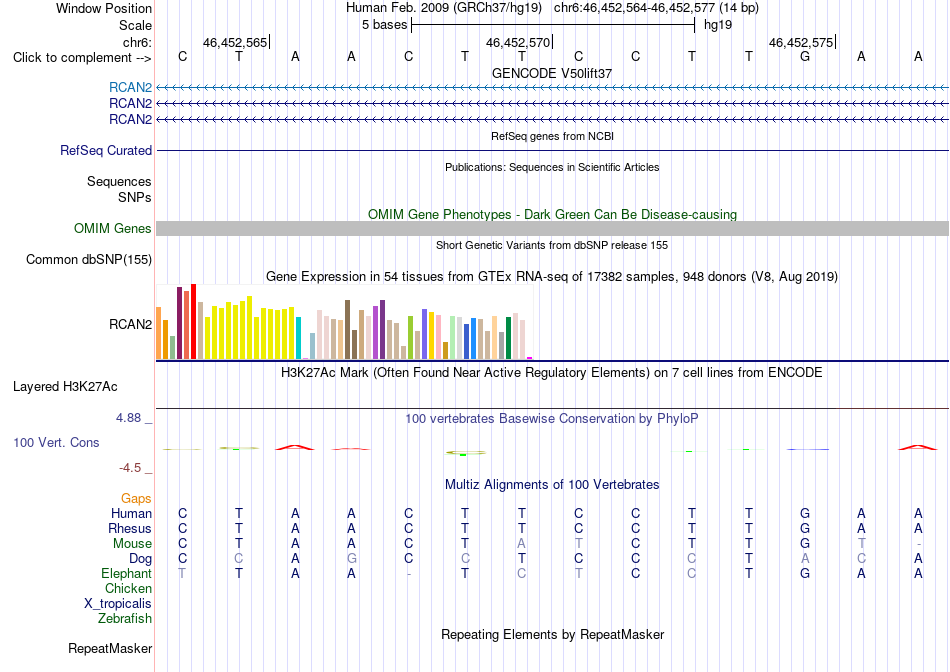Image resolution: width=950 pixels, height=672 pixels.
Task: Click the cyan bar in the GTEx chart
Action: pos(298,338)
